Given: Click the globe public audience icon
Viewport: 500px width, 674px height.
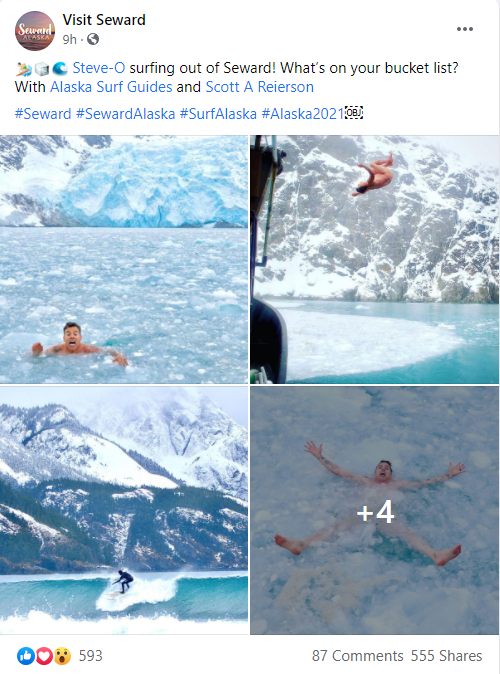Looking at the screenshot, I should (x=93, y=40).
